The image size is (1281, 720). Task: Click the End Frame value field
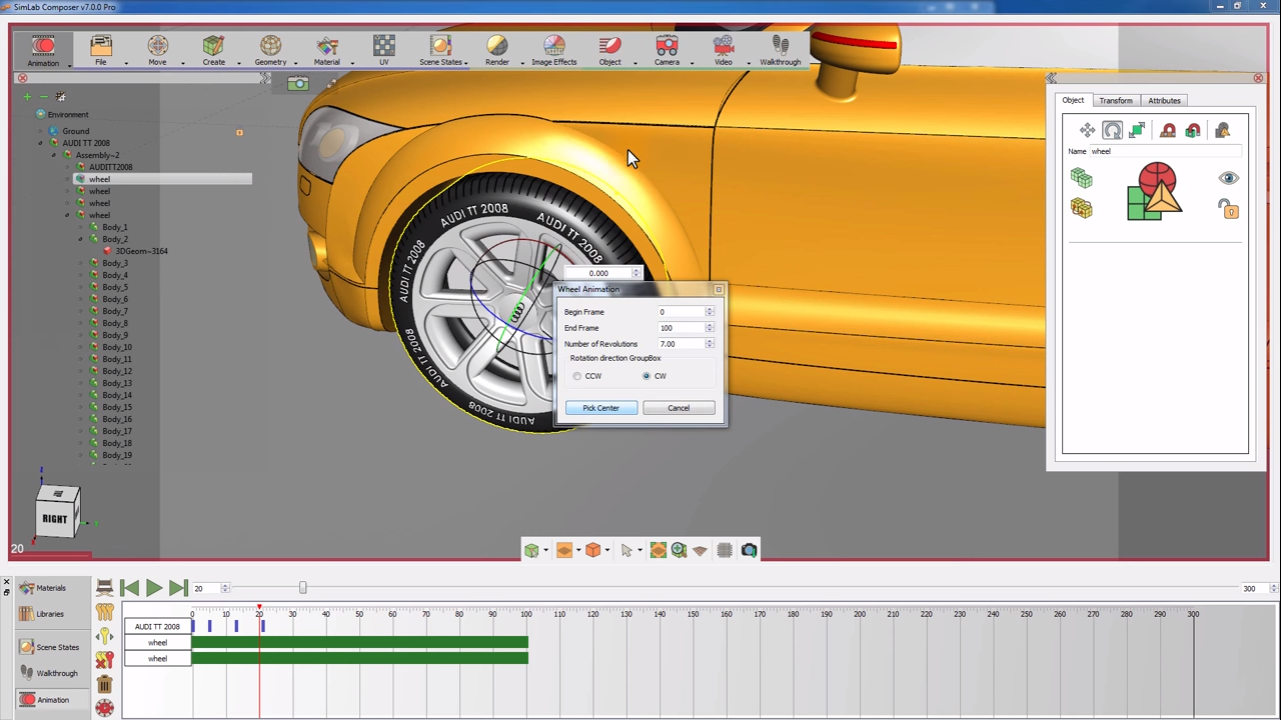point(680,328)
